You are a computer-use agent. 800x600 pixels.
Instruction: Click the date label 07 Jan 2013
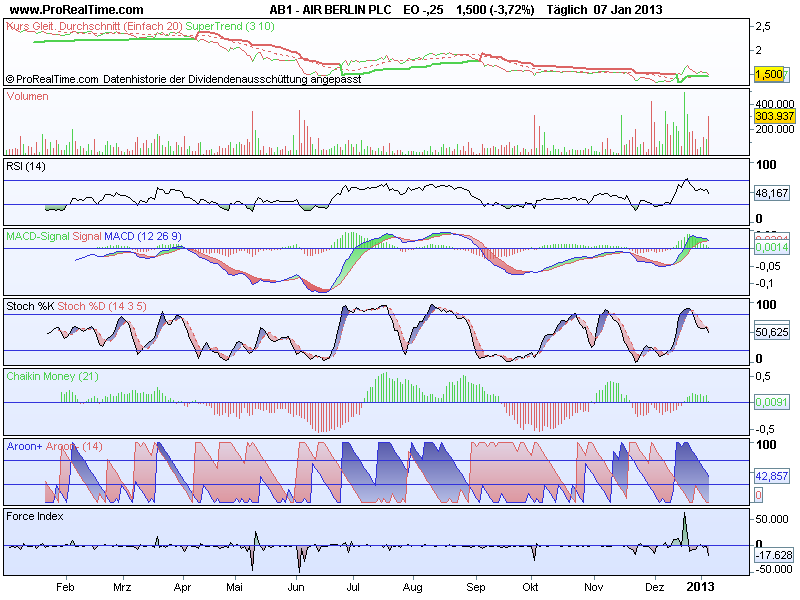pyautogui.click(x=628, y=10)
